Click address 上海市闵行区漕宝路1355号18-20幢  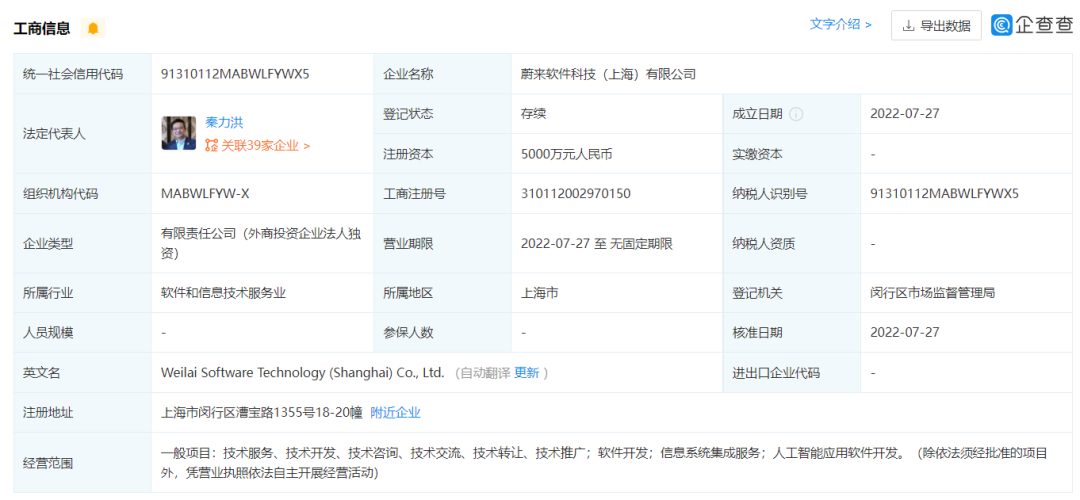[x=261, y=413]
